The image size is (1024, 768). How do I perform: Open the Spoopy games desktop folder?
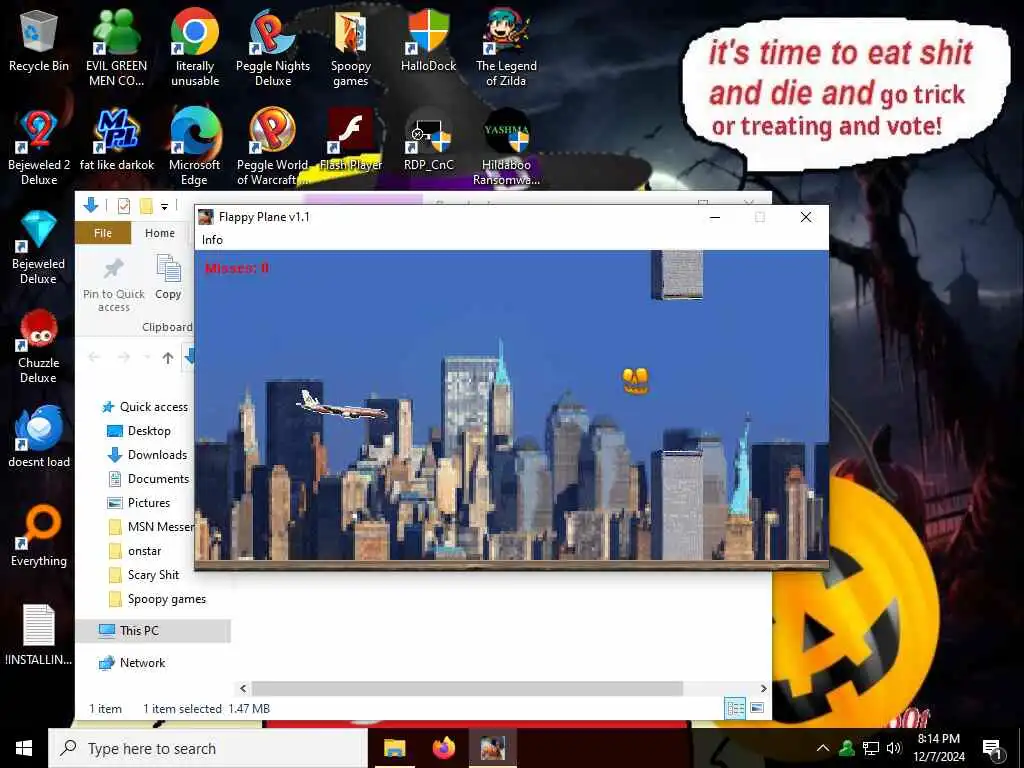tap(351, 48)
